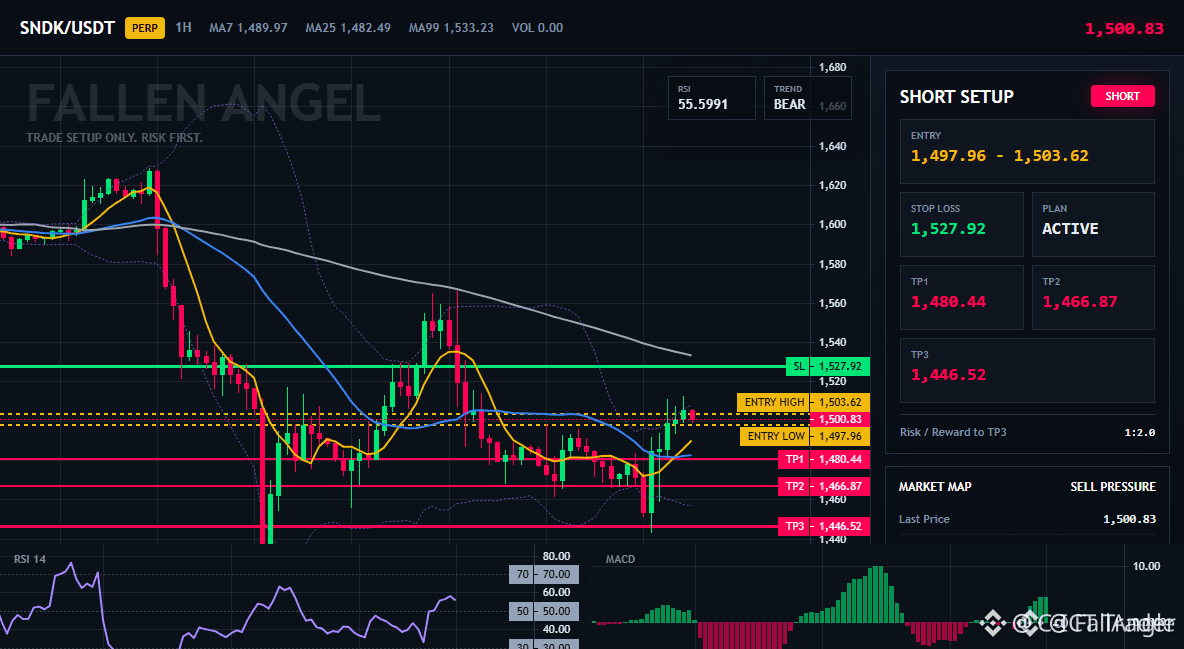The height and width of the screenshot is (649, 1184).
Task: Click the PLAN ACTIVE card
Action: tap(1093, 224)
